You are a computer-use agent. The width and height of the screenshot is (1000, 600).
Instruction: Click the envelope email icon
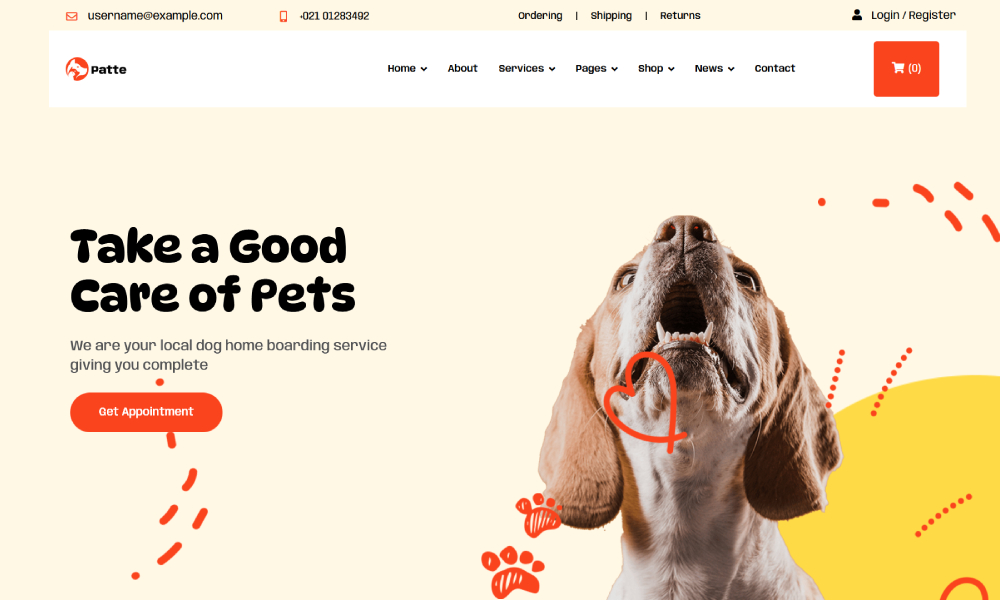[x=71, y=16]
